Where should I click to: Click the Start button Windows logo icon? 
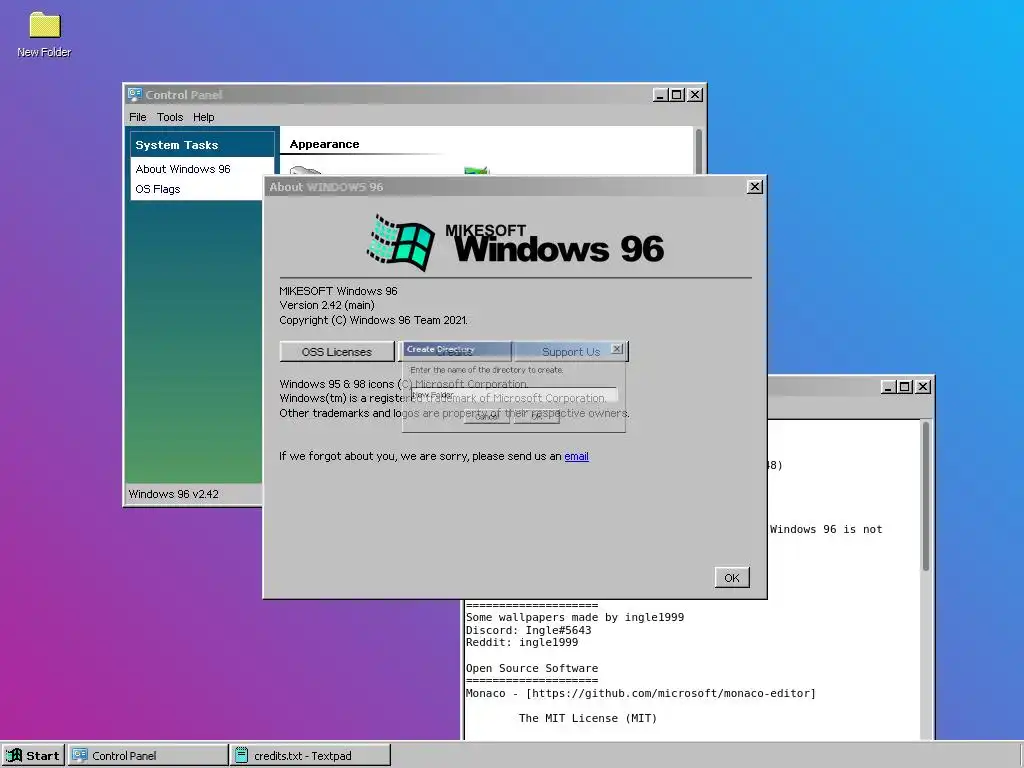coord(14,756)
